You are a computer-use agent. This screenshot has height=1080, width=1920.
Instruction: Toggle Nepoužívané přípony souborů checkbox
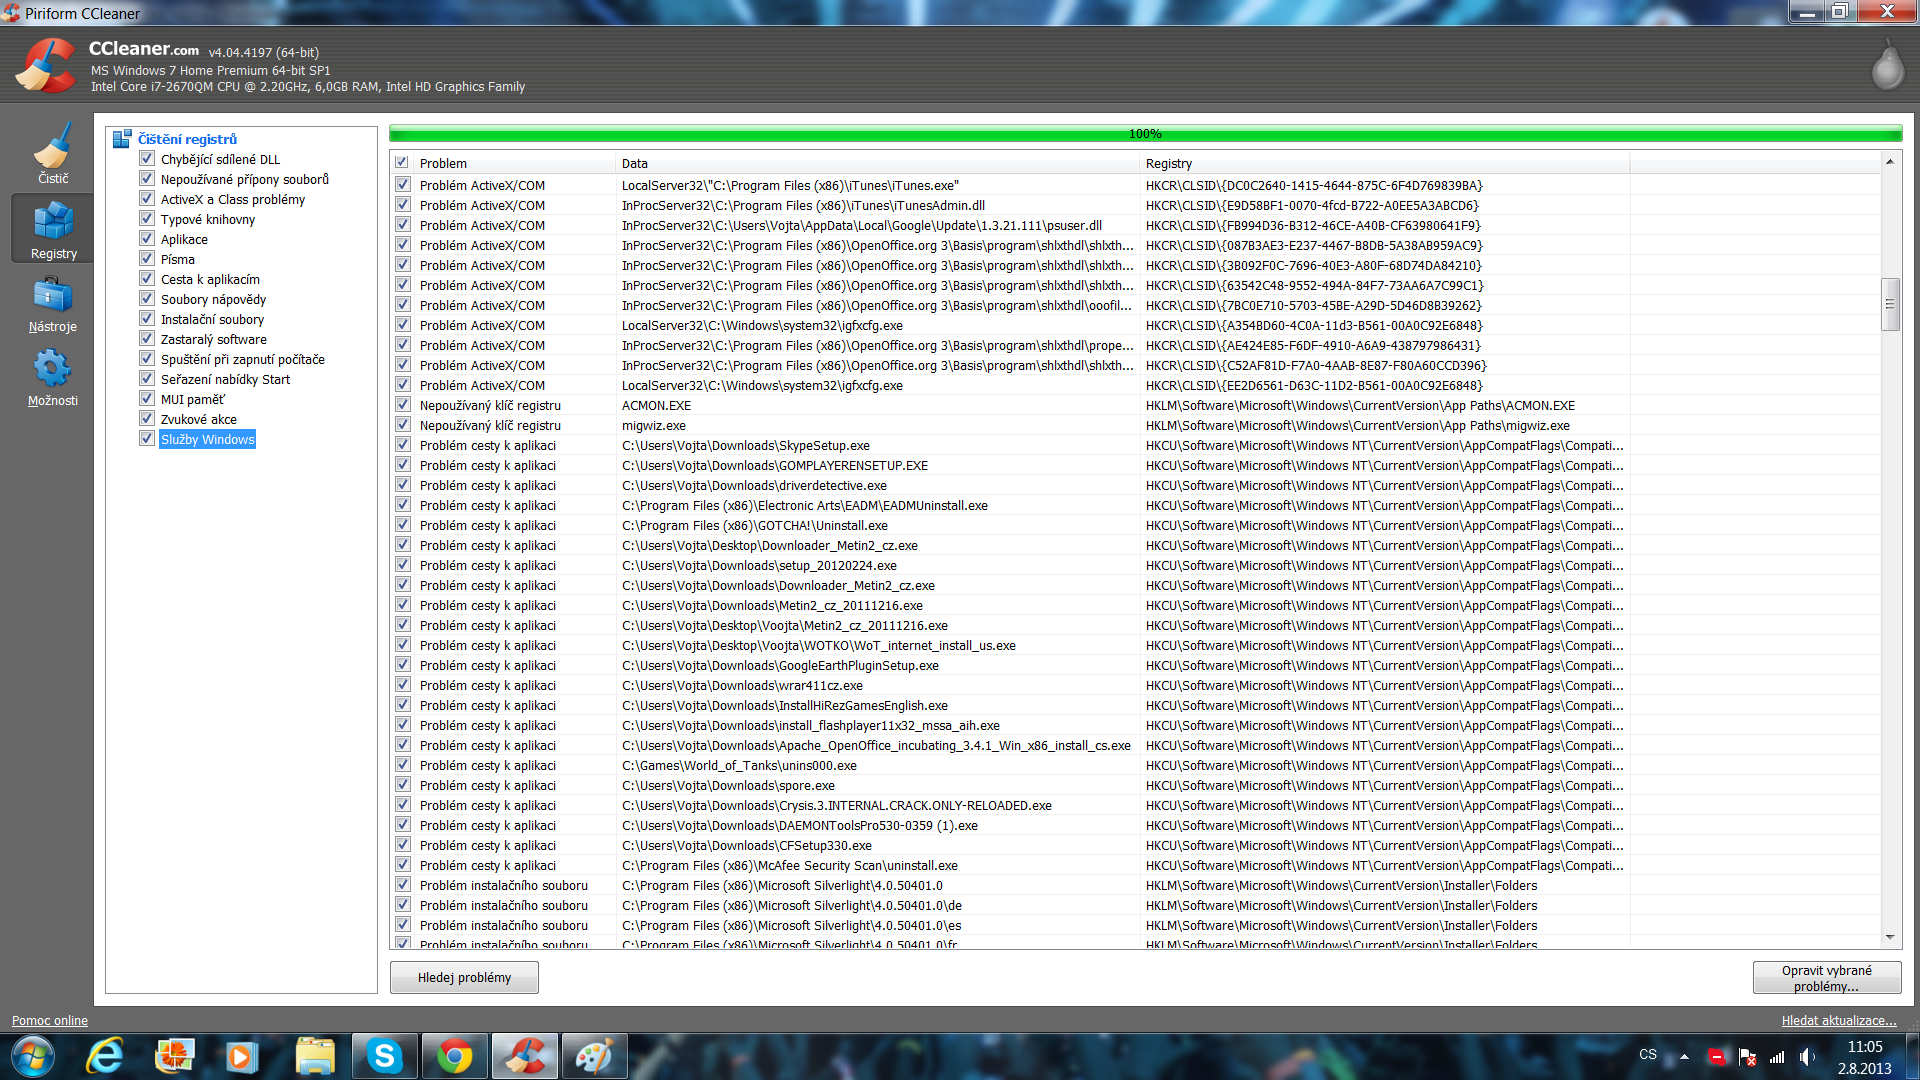coord(147,179)
